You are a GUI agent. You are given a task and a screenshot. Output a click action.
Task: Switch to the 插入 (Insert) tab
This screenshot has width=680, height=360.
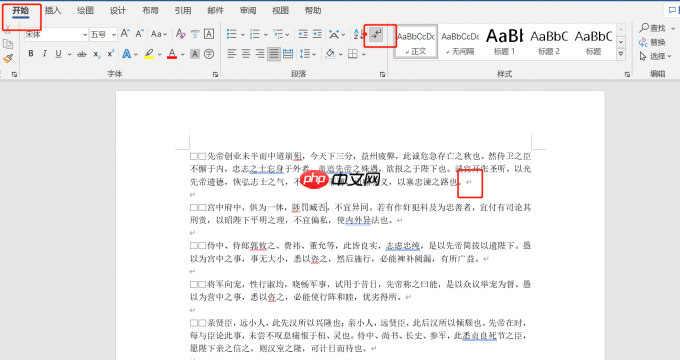pos(53,10)
